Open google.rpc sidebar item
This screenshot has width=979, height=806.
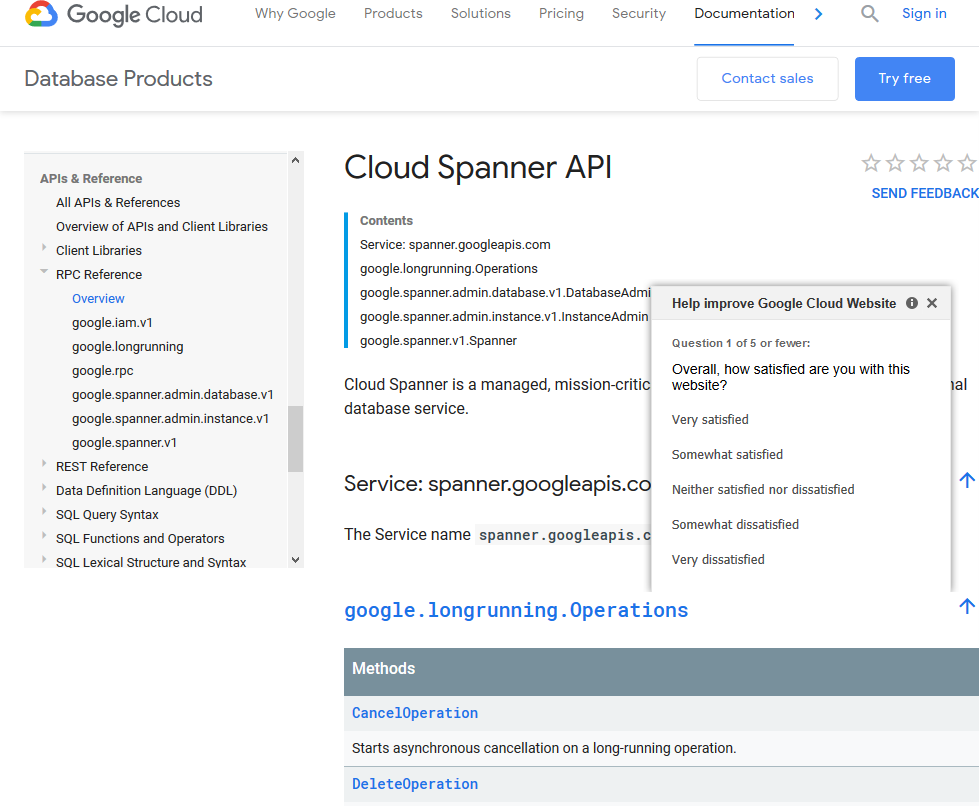(x=102, y=371)
